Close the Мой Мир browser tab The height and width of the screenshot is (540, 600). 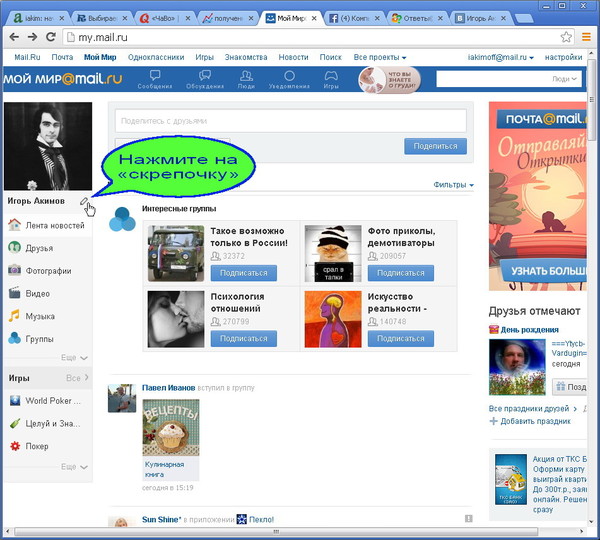coord(314,18)
